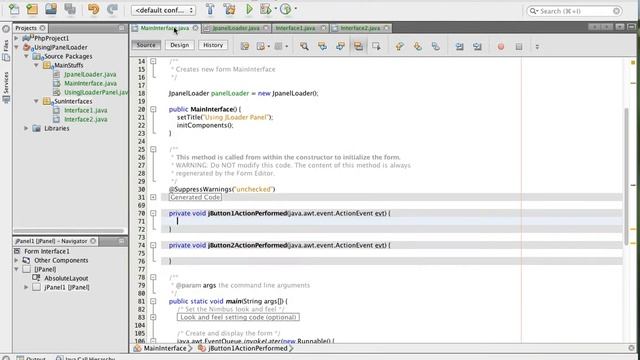The image size is (640, 360).
Task: Expand the Generated Code fold at line 31
Action: click(x=153, y=197)
